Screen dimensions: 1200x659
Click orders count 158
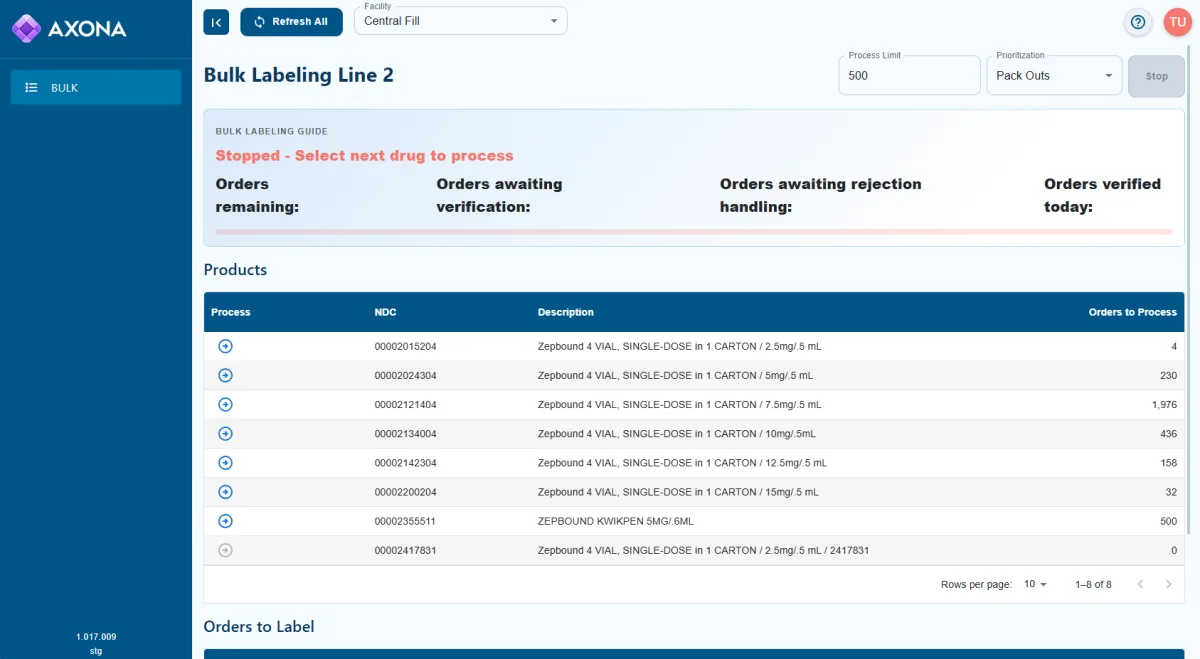(x=1168, y=463)
